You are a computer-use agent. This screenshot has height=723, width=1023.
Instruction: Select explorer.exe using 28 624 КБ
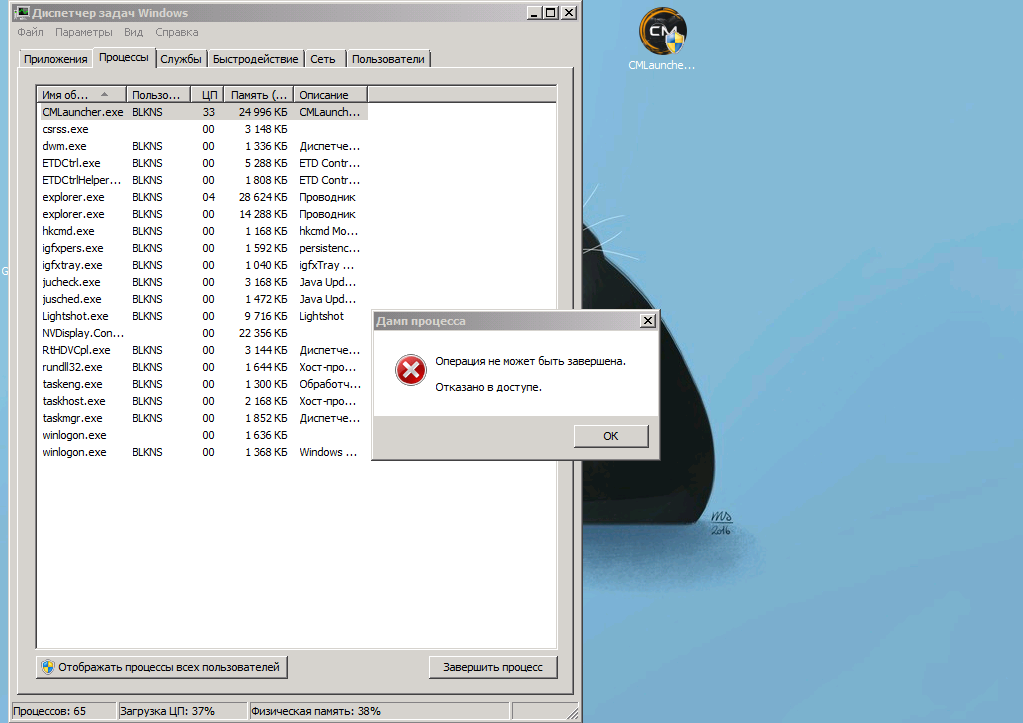tap(203, 197)
